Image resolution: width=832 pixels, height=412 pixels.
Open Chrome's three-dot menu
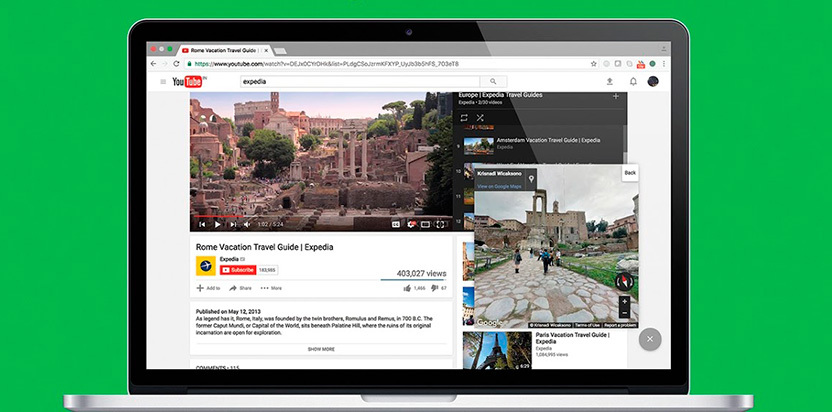coord(663,64)
